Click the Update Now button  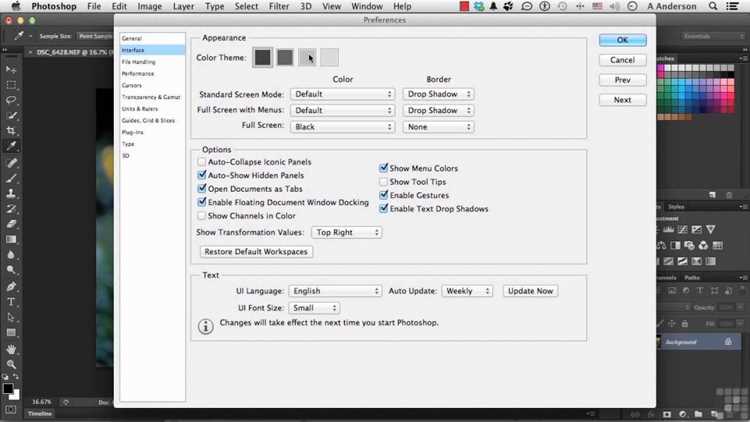530,291
